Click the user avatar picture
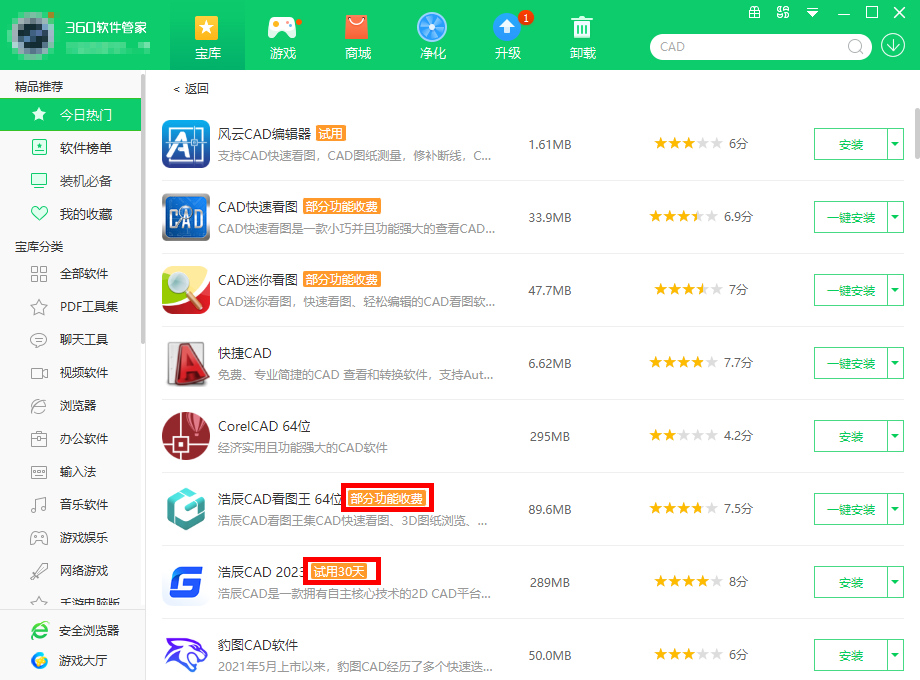 [x=33, y=34]
